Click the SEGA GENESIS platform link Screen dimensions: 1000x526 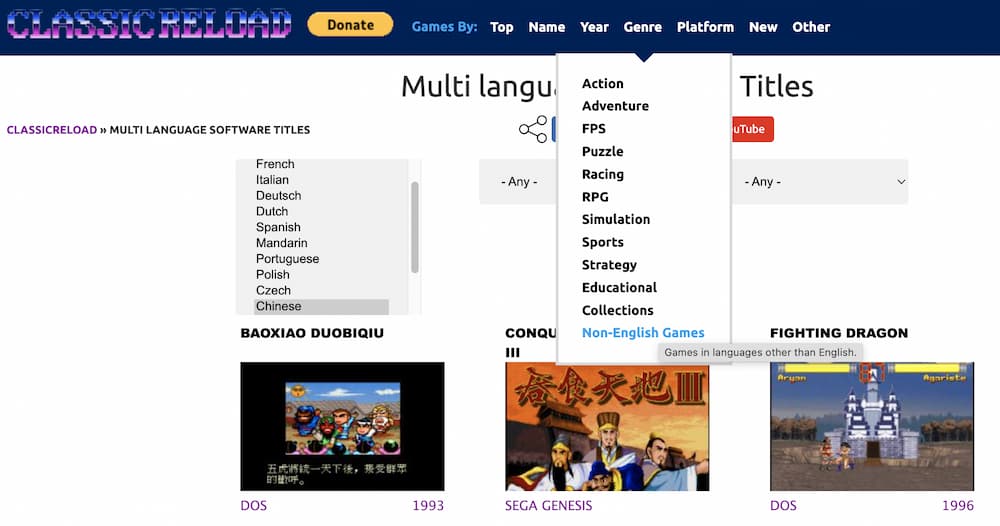pos(548,506)
